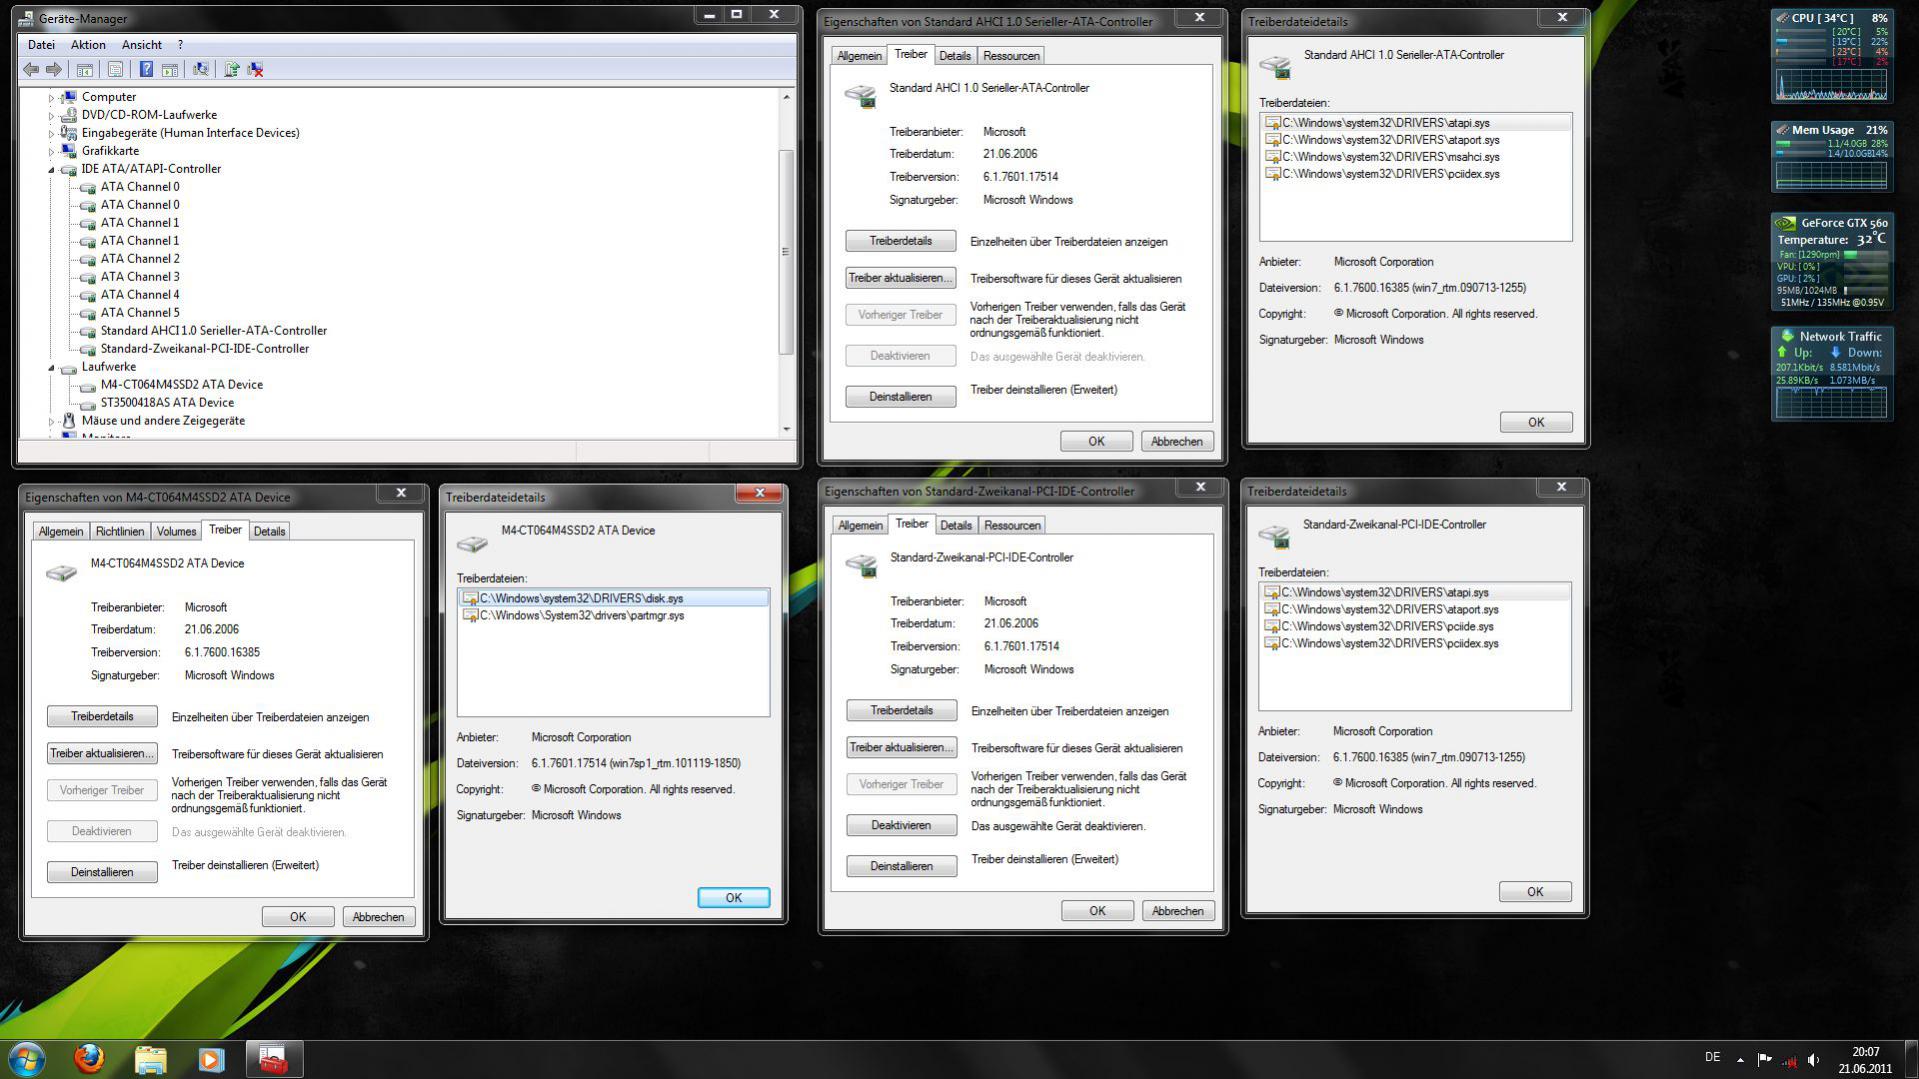Click the icon beside atapi.sys in AHCI driver details

[1272, 123]
